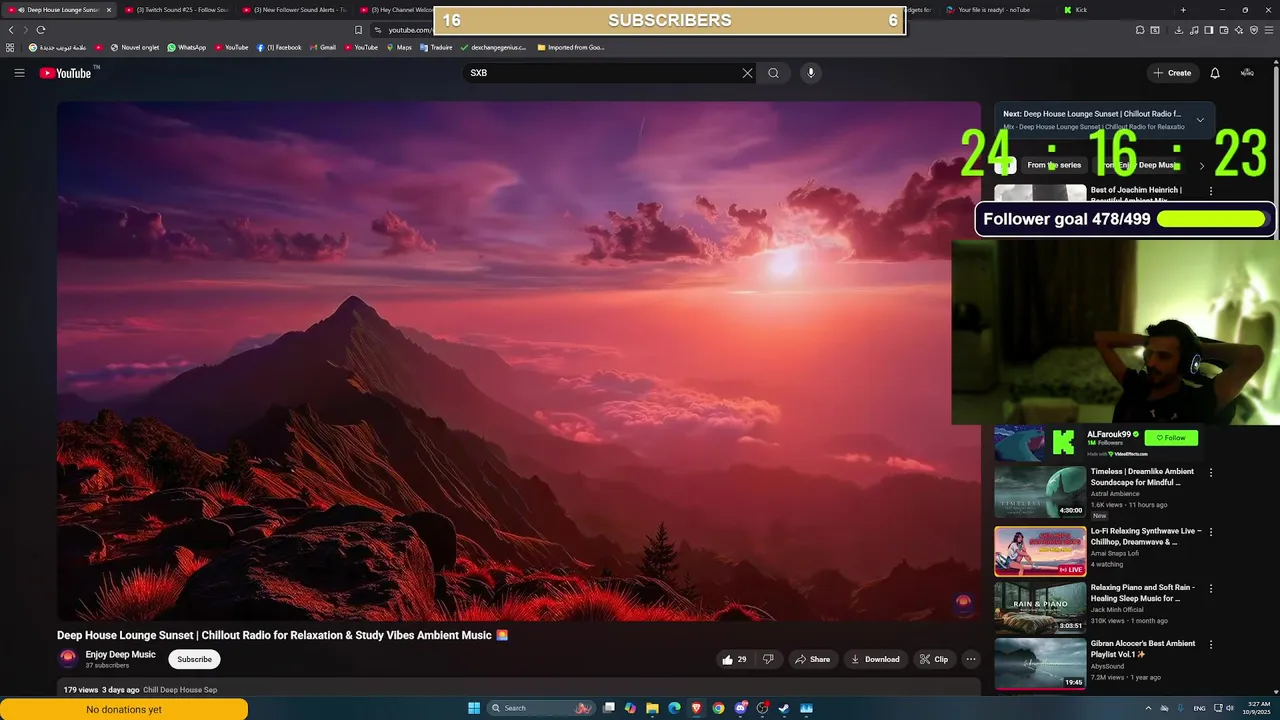
Task: Open the account avatar menu
Action: [x=1247, y=73]
